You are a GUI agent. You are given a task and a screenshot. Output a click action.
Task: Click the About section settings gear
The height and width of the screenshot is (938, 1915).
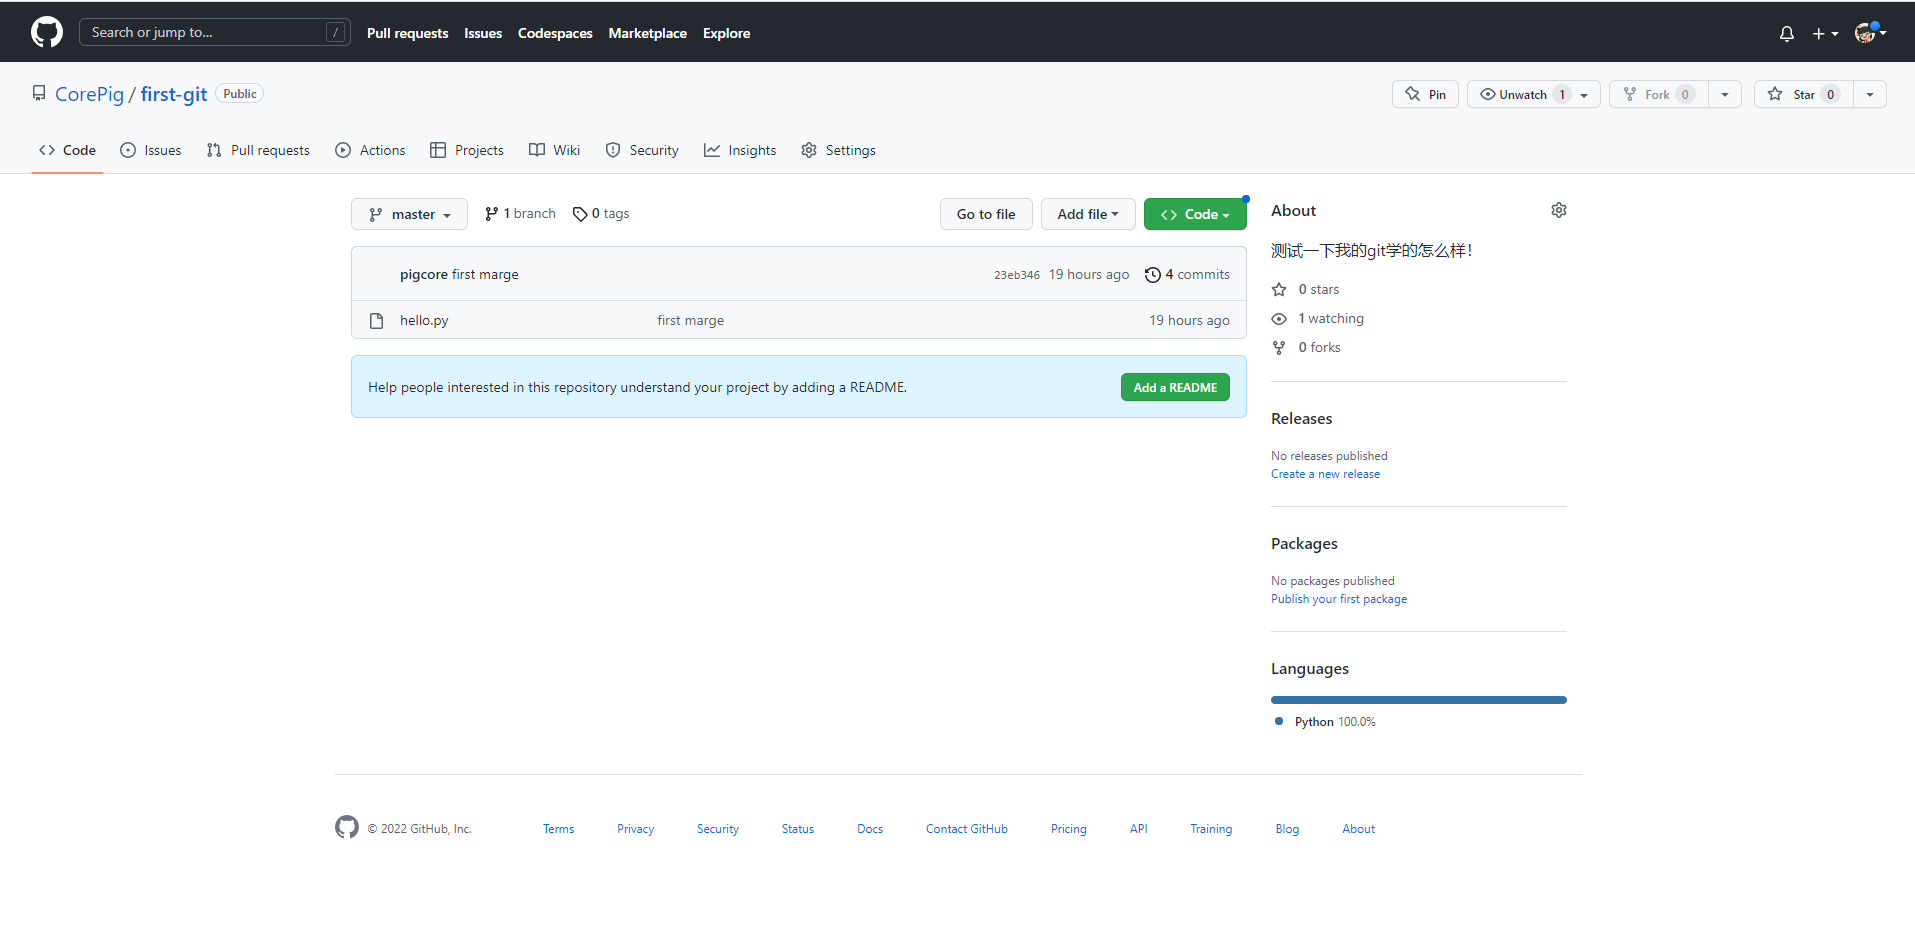click(x=1558, y=210)
